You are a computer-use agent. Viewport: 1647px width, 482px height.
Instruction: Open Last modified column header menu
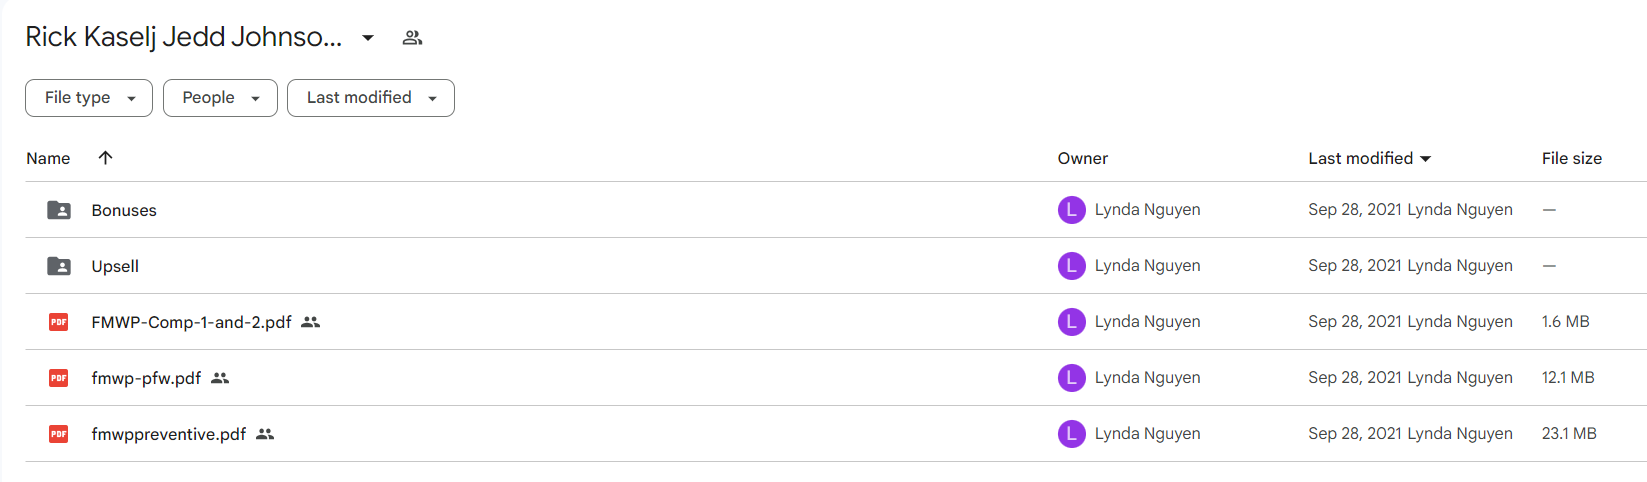pyautogui.click(x=1369, y=158)
